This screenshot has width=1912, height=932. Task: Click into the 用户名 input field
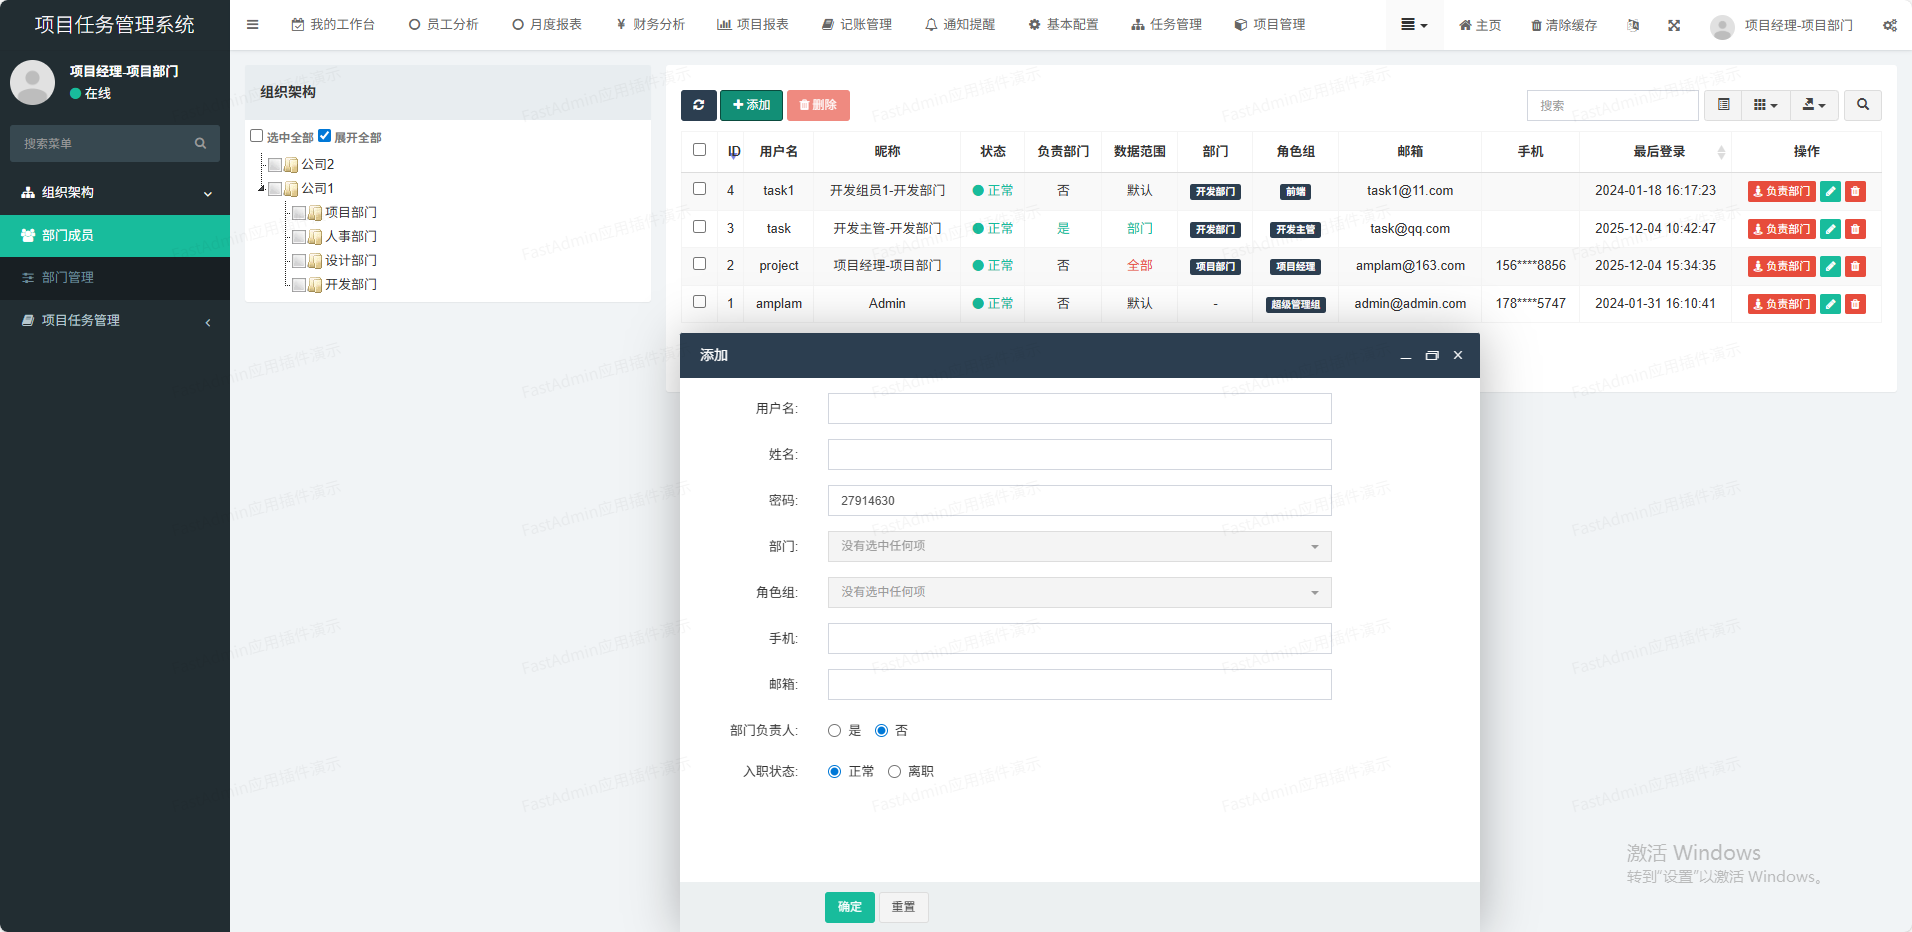[1079, 408]
